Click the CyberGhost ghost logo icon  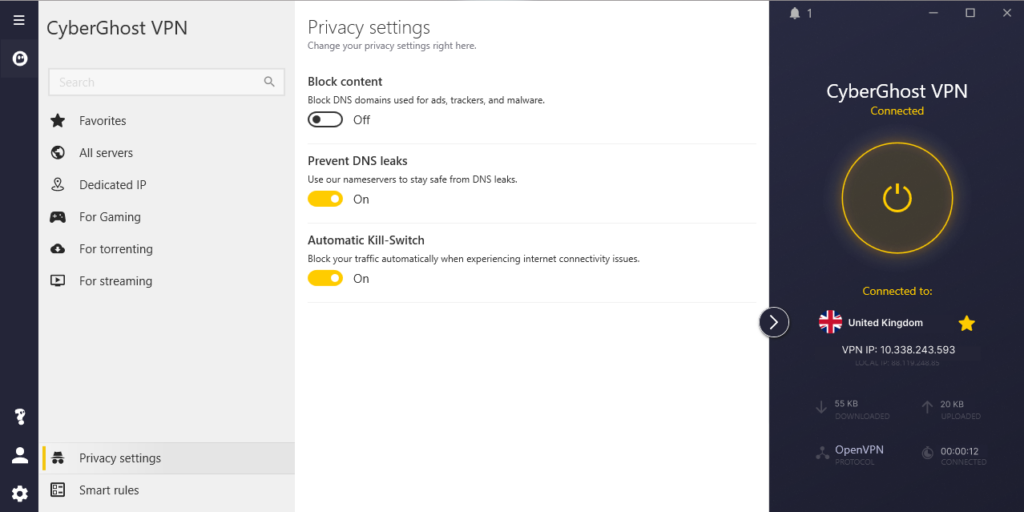tap(20, 59)
